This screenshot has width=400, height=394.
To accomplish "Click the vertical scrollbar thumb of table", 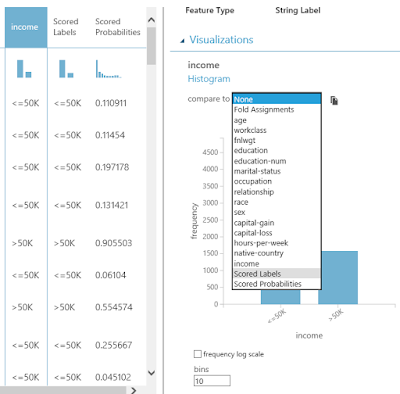I will point(151,46).
